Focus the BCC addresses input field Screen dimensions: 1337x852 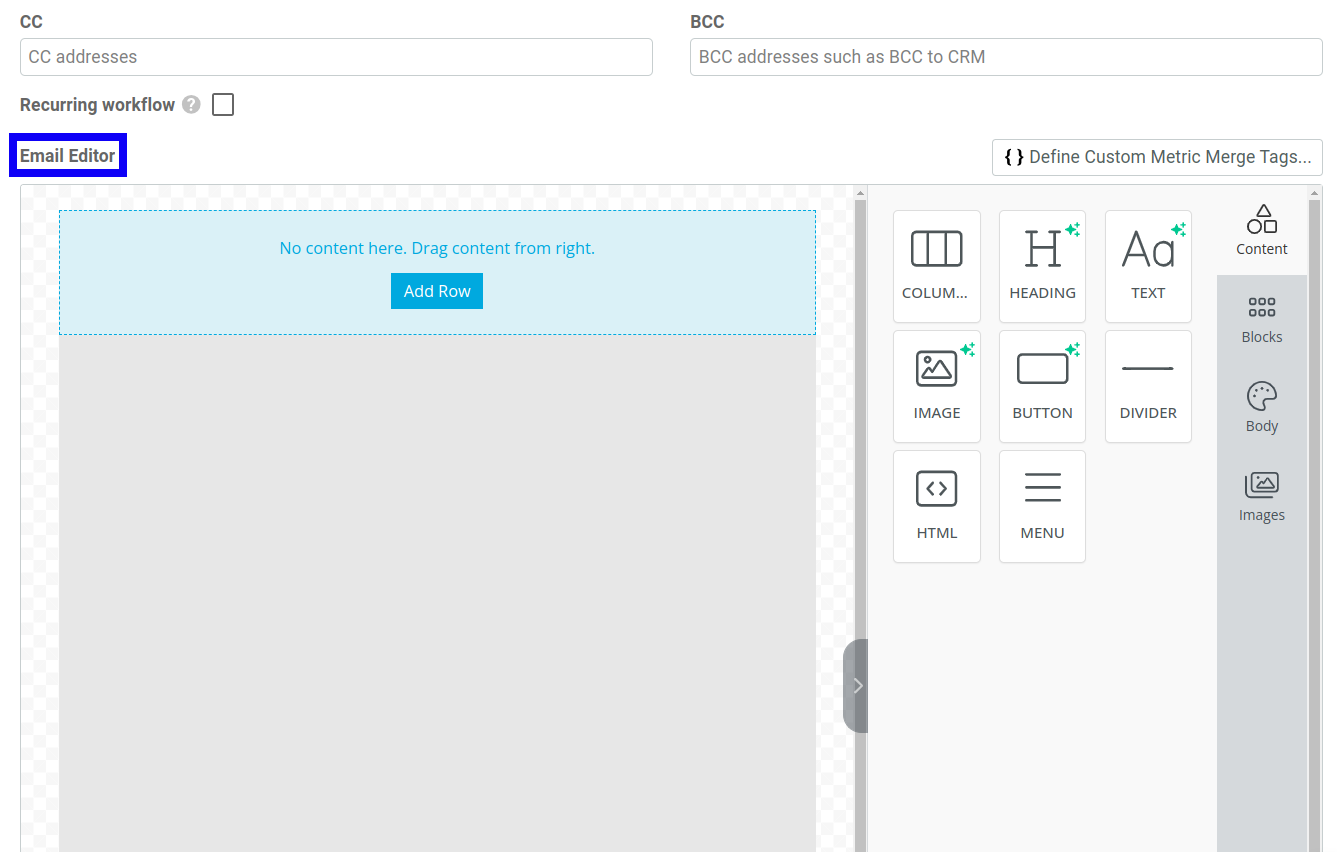1006,57
